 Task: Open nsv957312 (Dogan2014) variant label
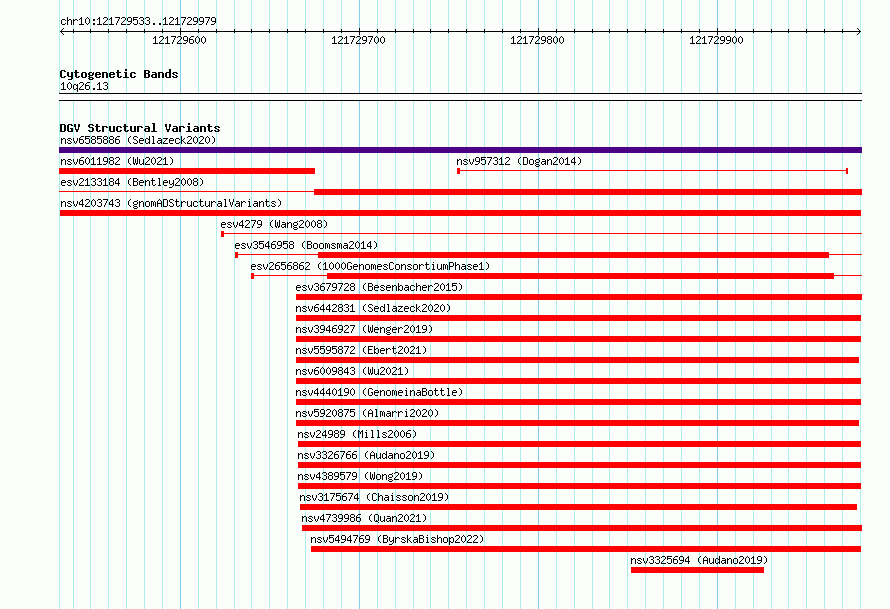coord(519,161)
